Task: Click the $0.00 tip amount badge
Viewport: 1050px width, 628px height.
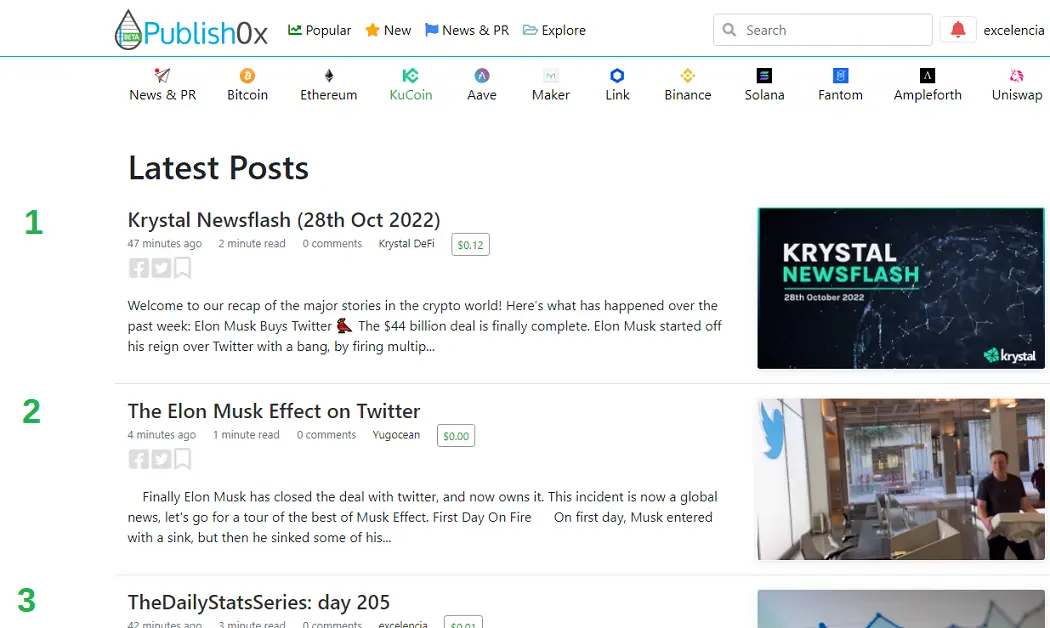Action: coord(456,436)
